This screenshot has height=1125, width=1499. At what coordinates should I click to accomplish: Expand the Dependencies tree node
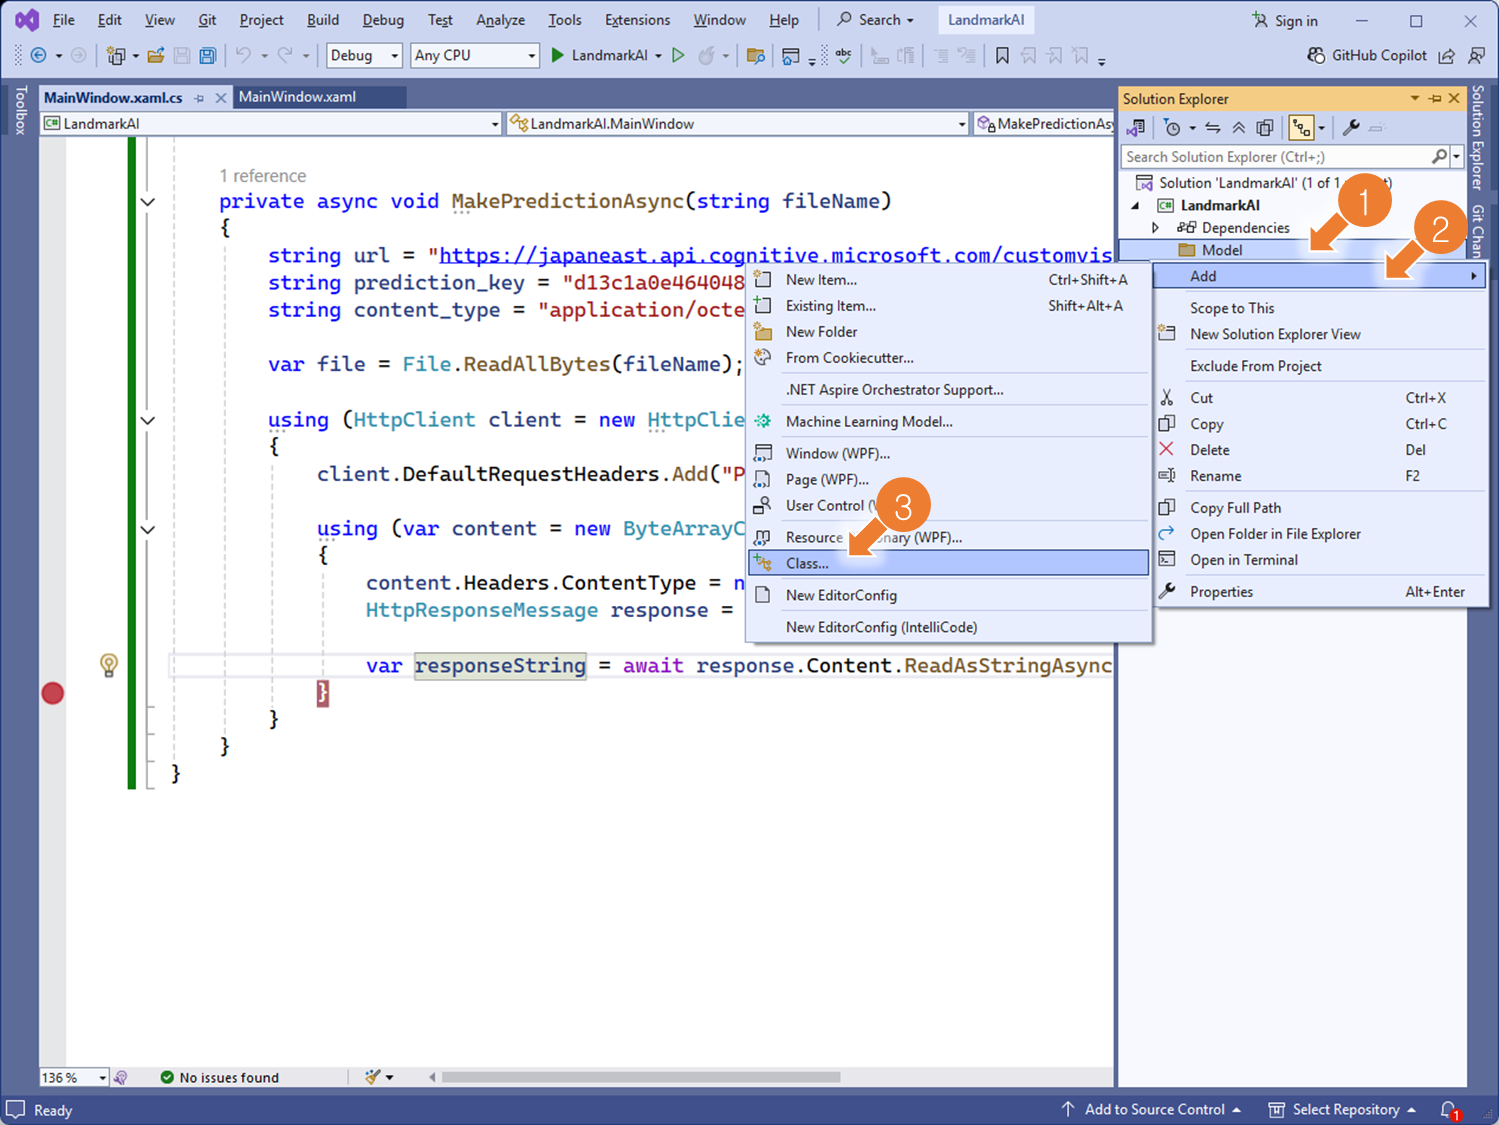tap(1156, 228)
